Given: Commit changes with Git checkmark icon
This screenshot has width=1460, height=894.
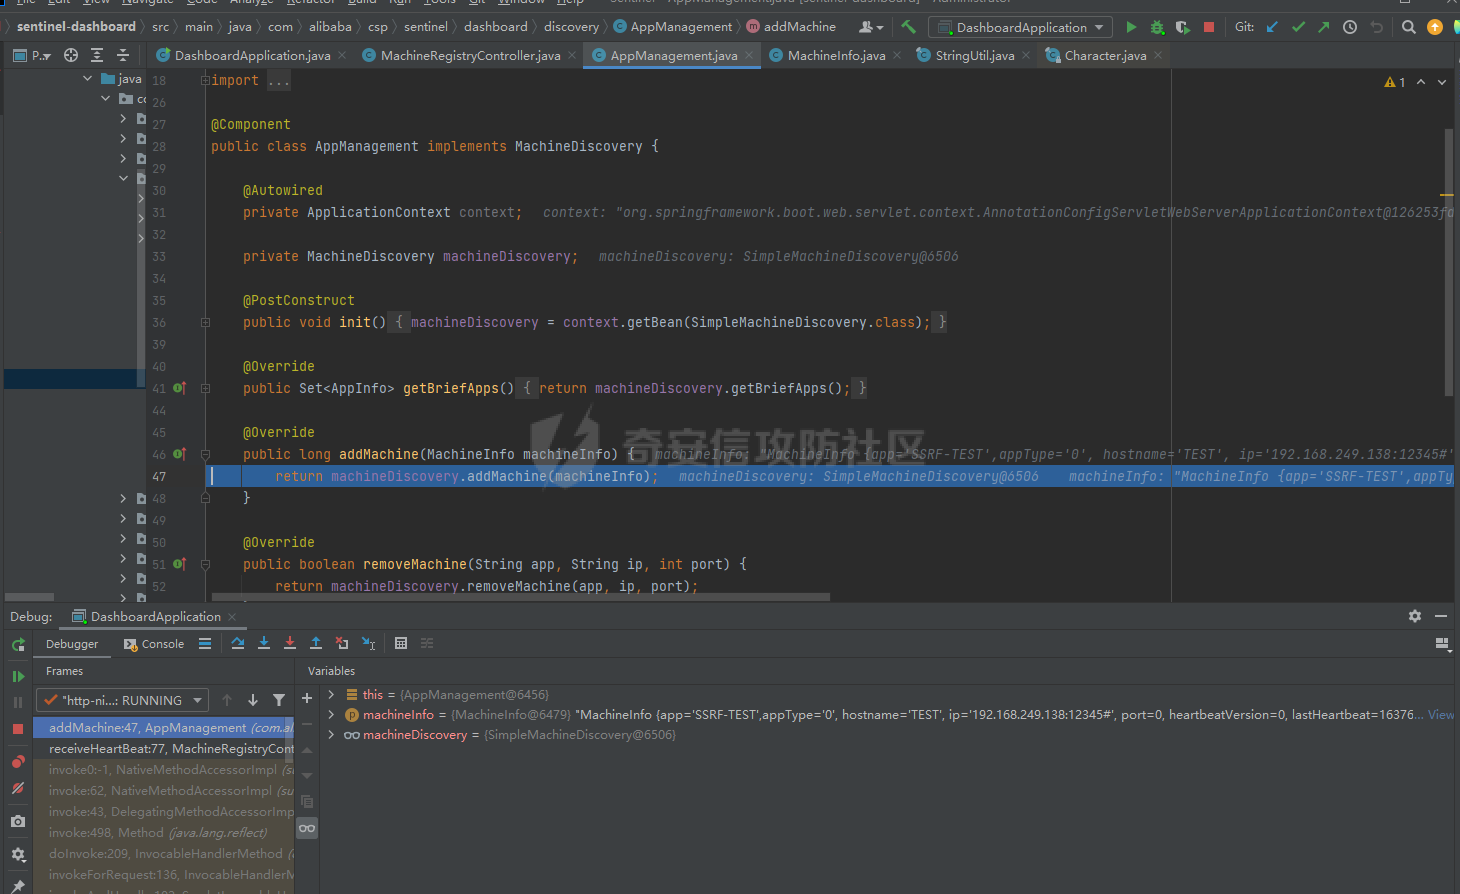Looking at the screenshot, I should pos(1298,27).
